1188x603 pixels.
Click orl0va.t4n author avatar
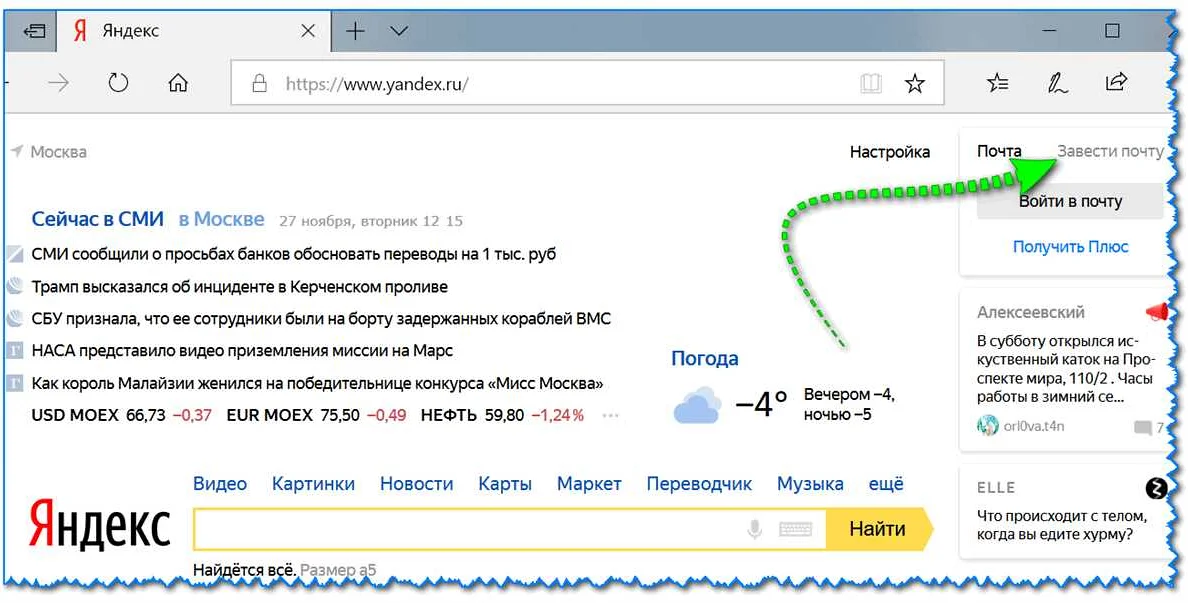pyautogui.click(x=988, y=426)
